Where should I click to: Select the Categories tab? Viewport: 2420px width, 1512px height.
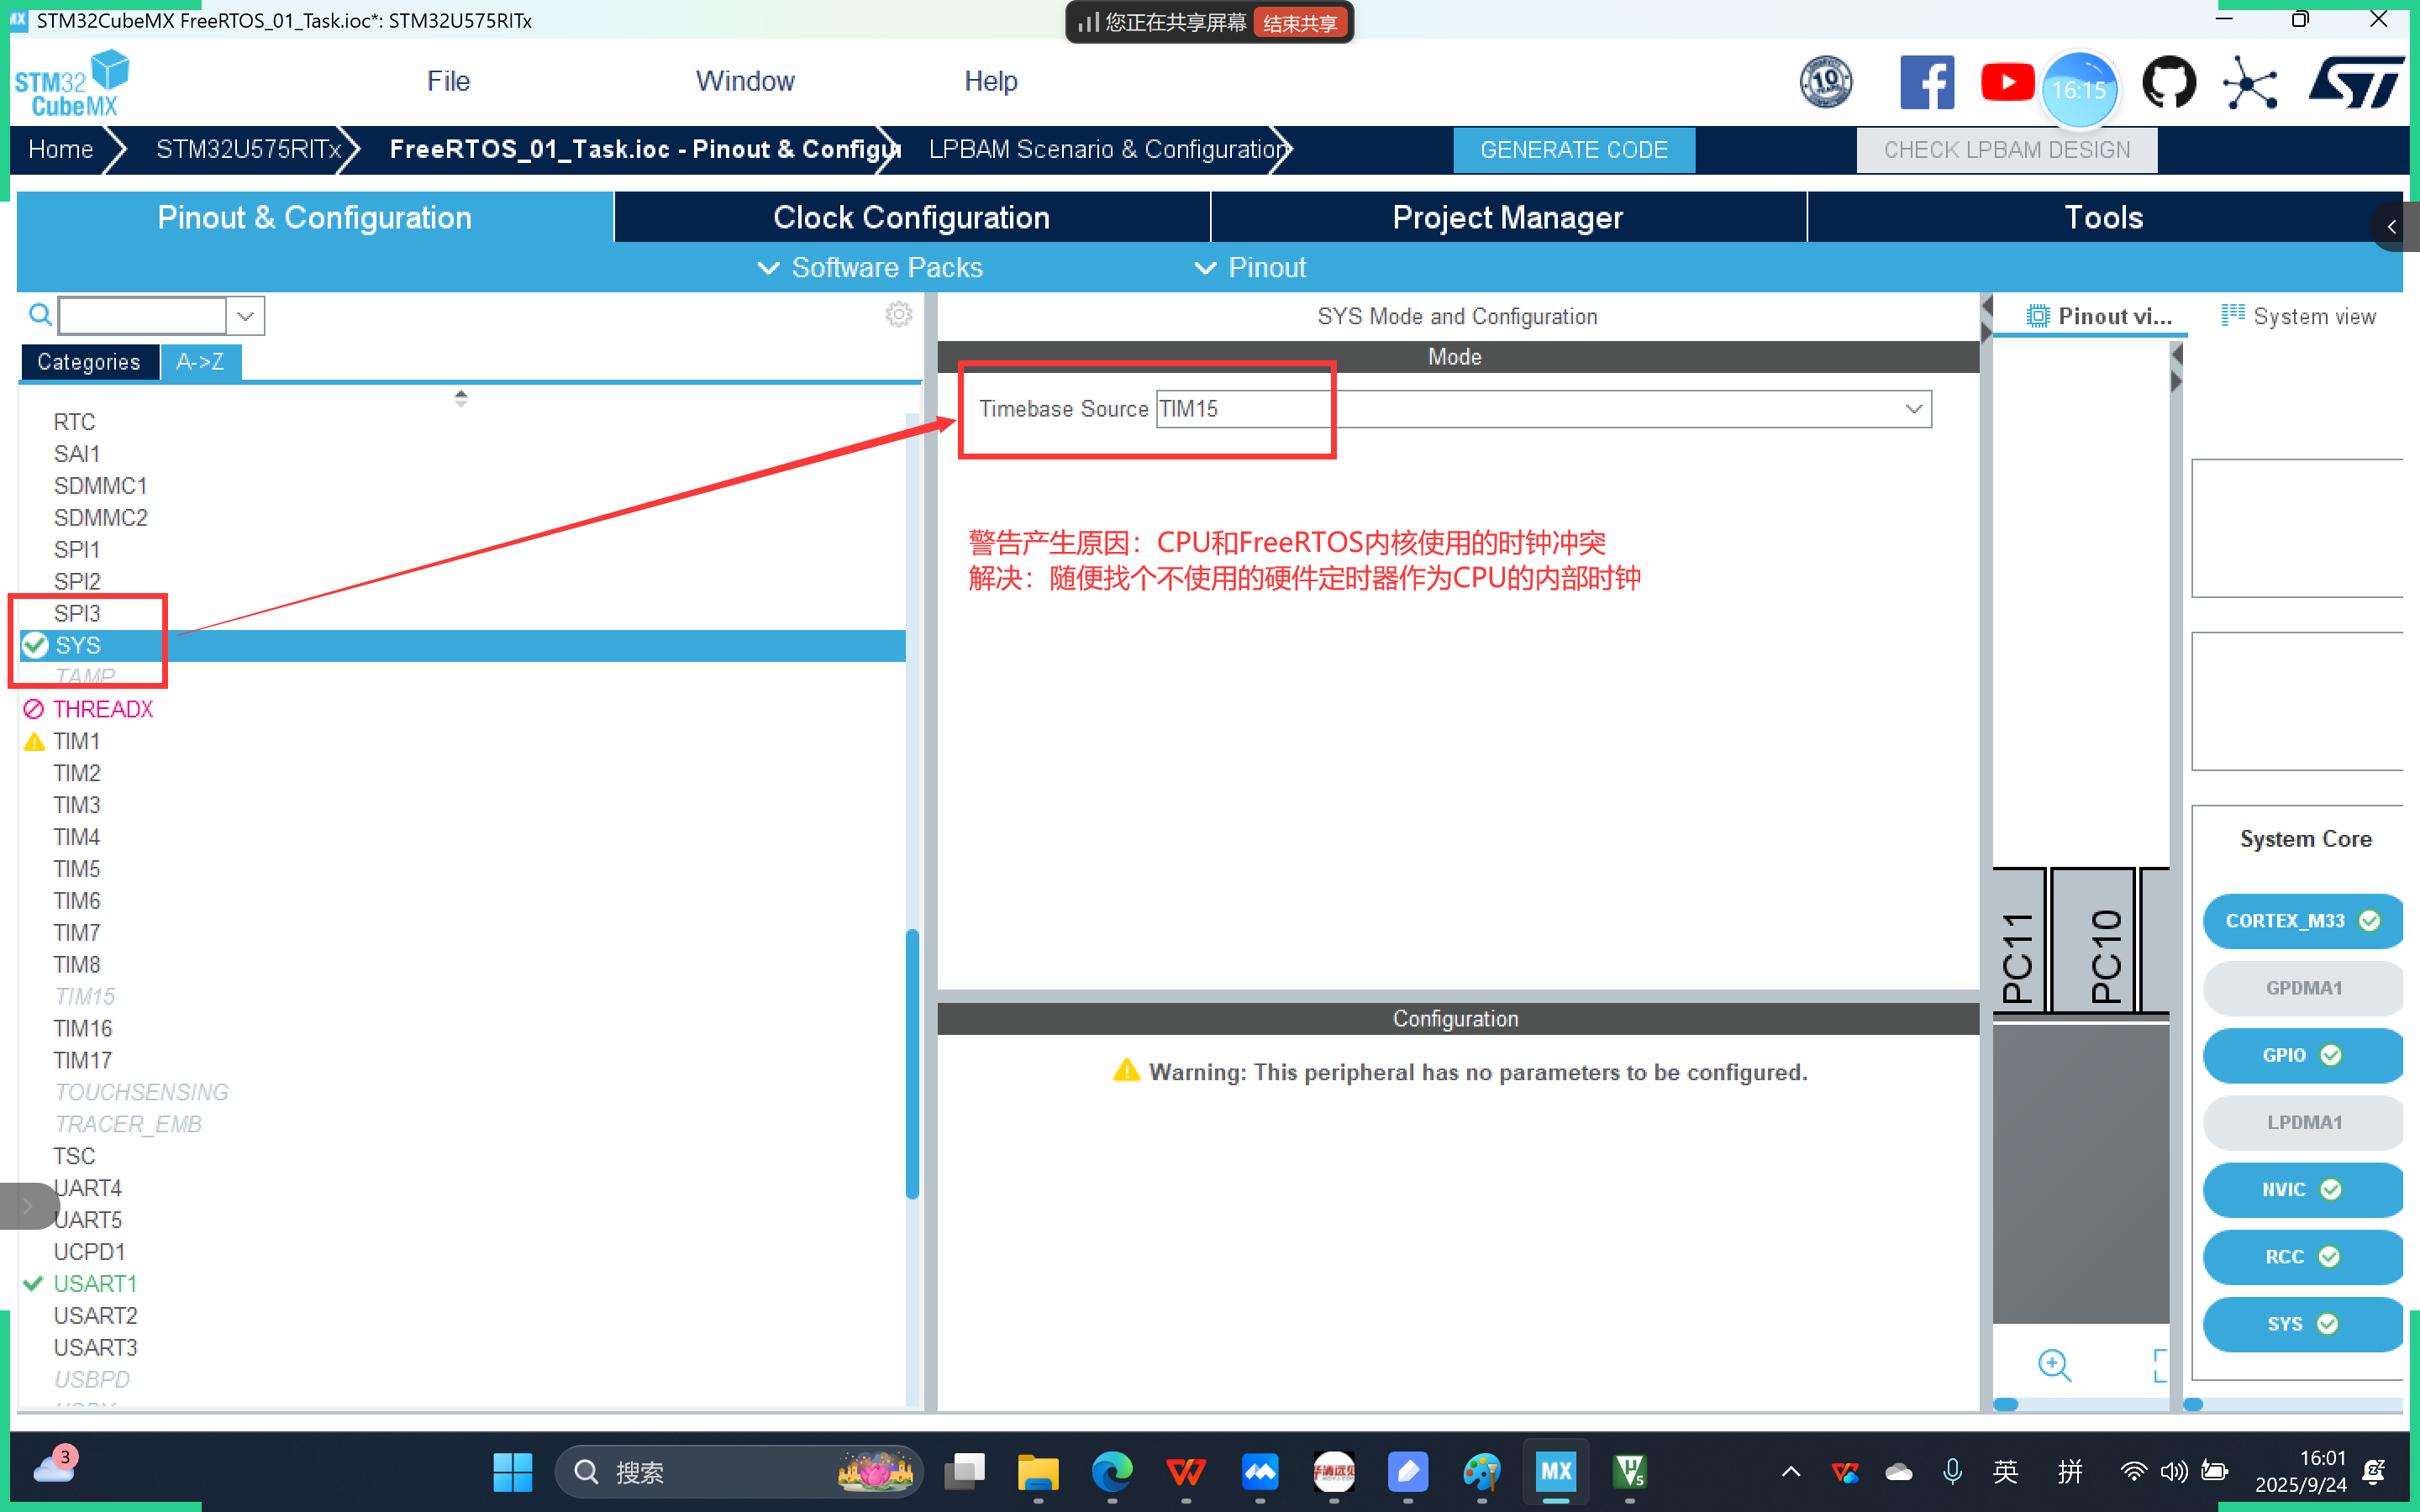pyautogui.click(x=89, y=362)
